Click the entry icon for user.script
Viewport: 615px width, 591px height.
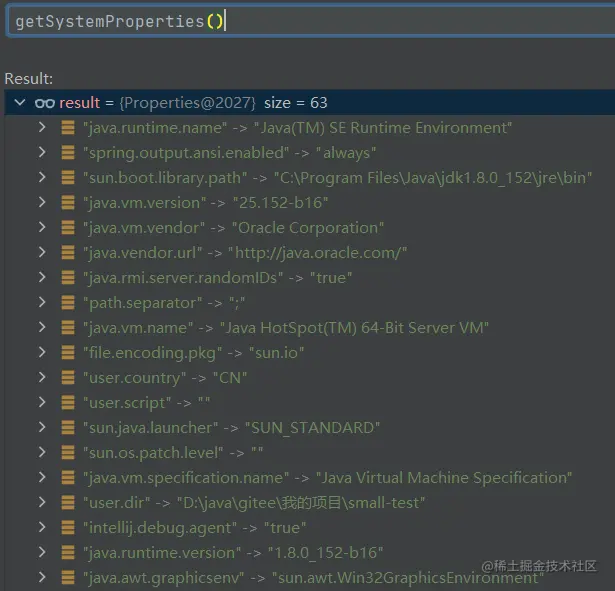pyautogui.click(x=68, y=403)
